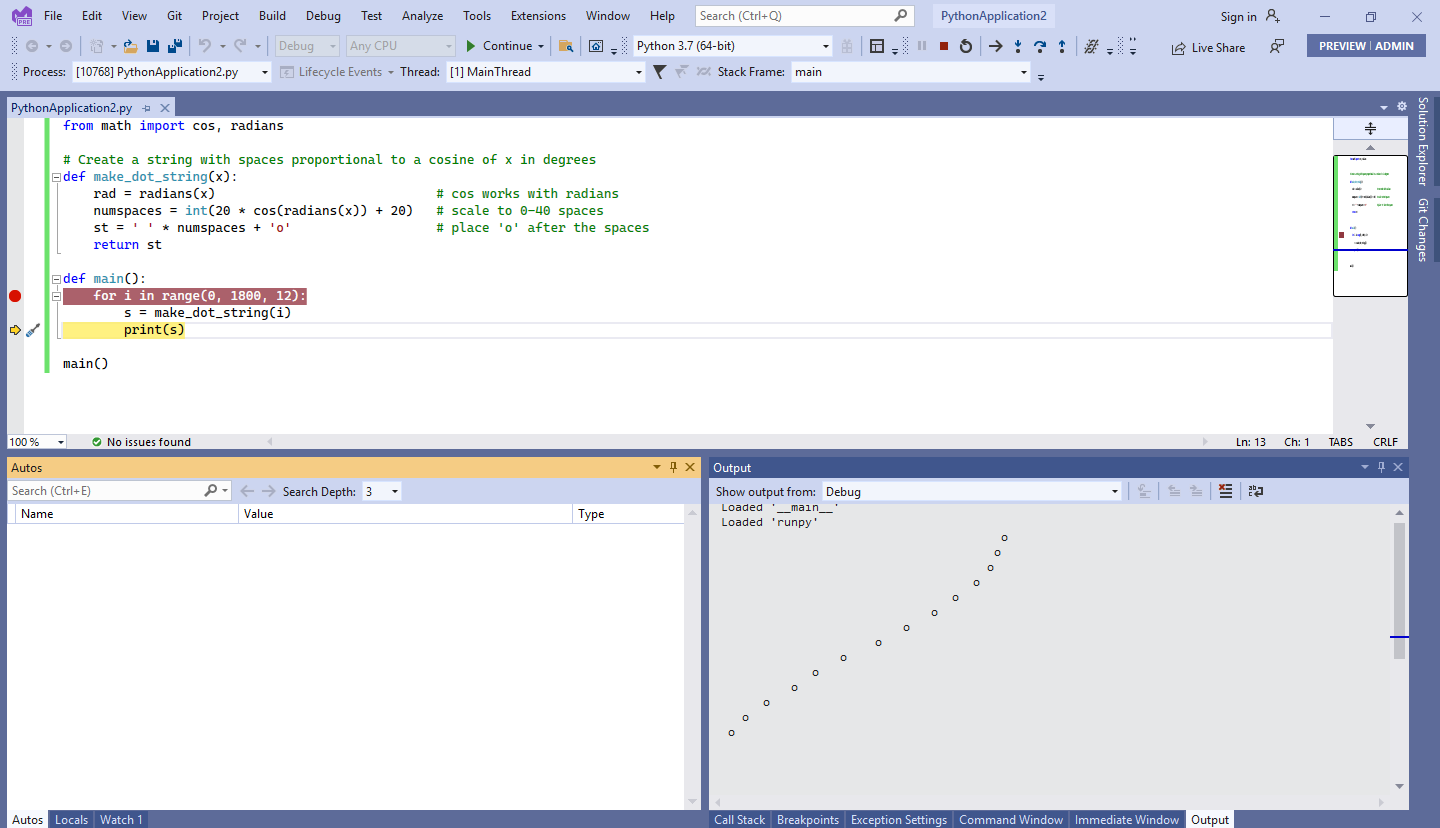The image size is (1440, 828).
Task: Switch to the Immediate Window tab
Action: 1126,819
